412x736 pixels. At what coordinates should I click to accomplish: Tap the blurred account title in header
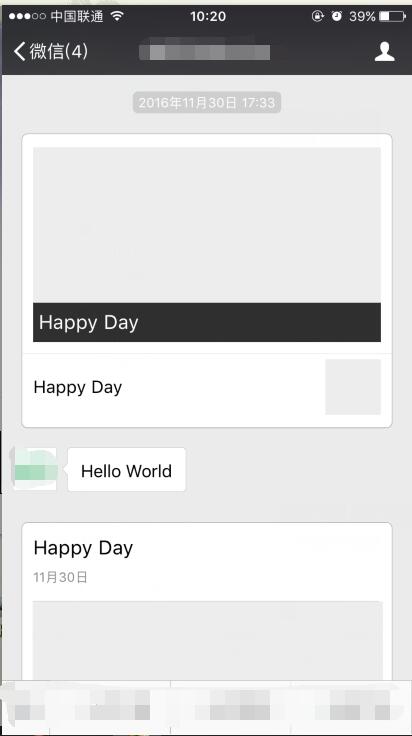point(205,52)
